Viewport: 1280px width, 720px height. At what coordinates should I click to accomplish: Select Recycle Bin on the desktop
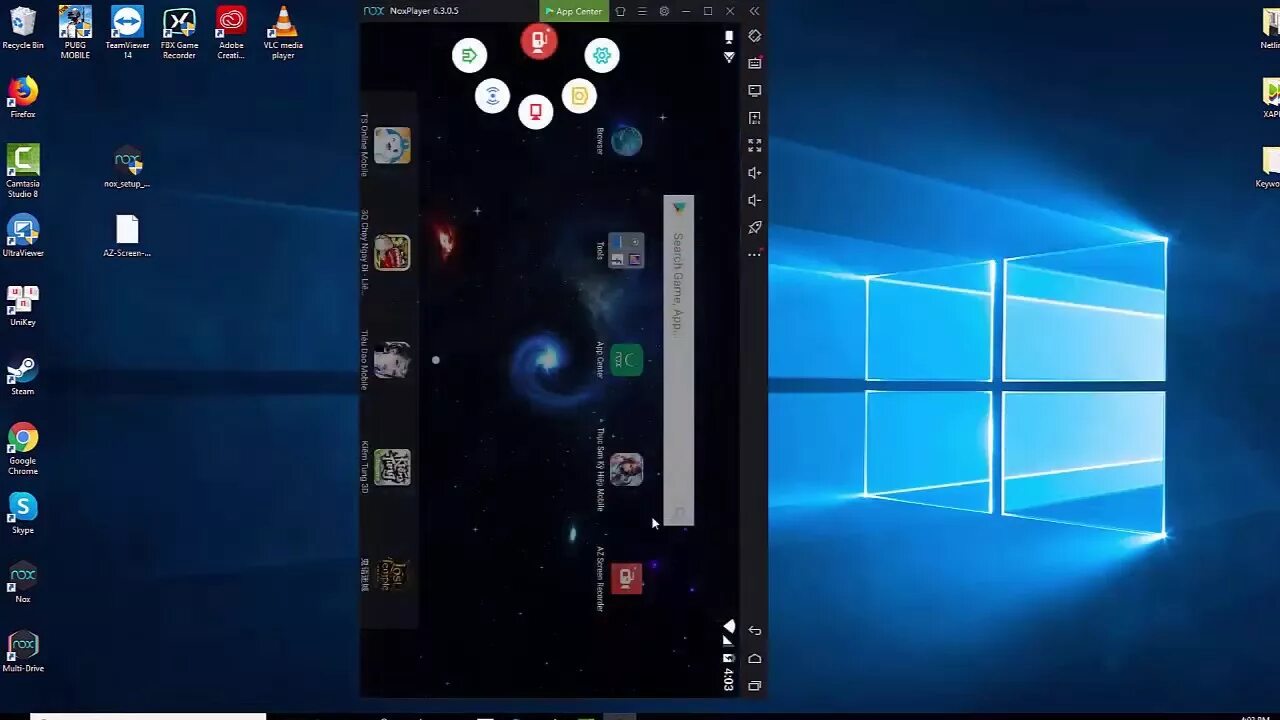(x=23, y=28)
